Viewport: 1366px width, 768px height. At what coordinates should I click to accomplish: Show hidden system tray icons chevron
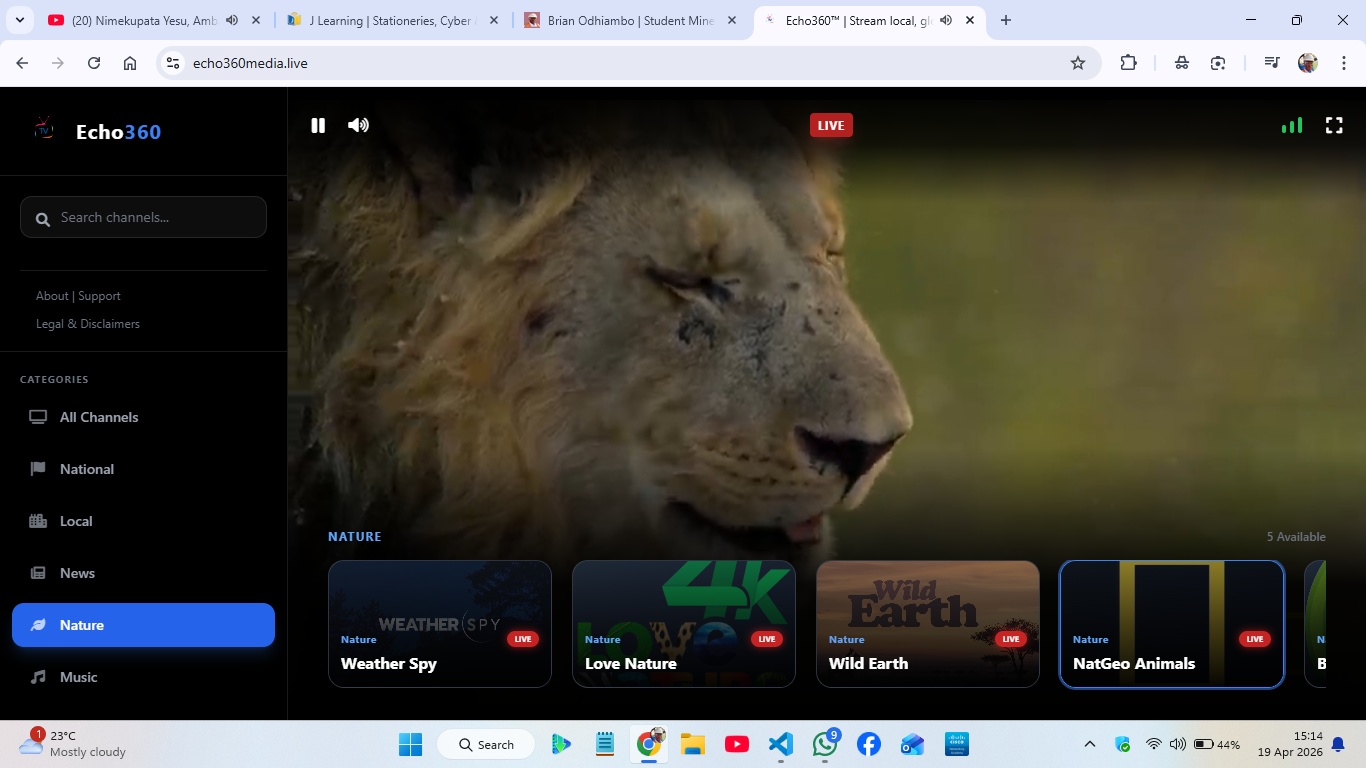click(1090, 744)
